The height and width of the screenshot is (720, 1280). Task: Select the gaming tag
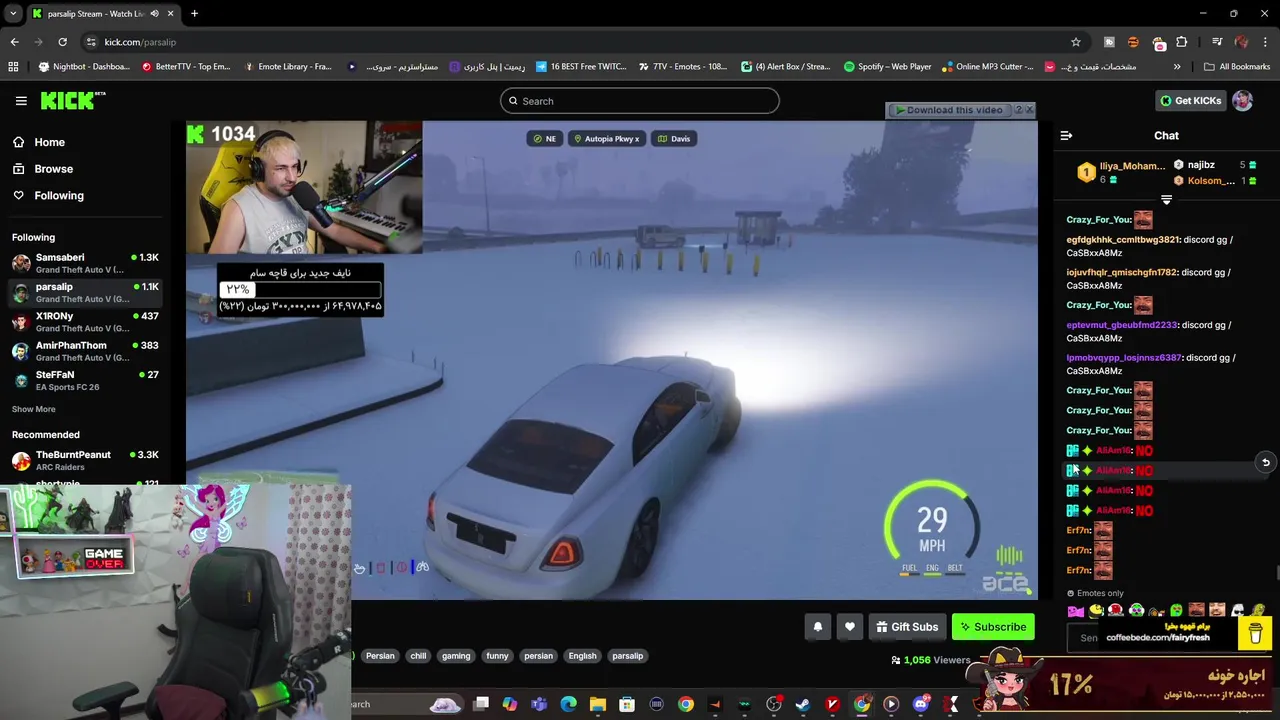point(456,656)
